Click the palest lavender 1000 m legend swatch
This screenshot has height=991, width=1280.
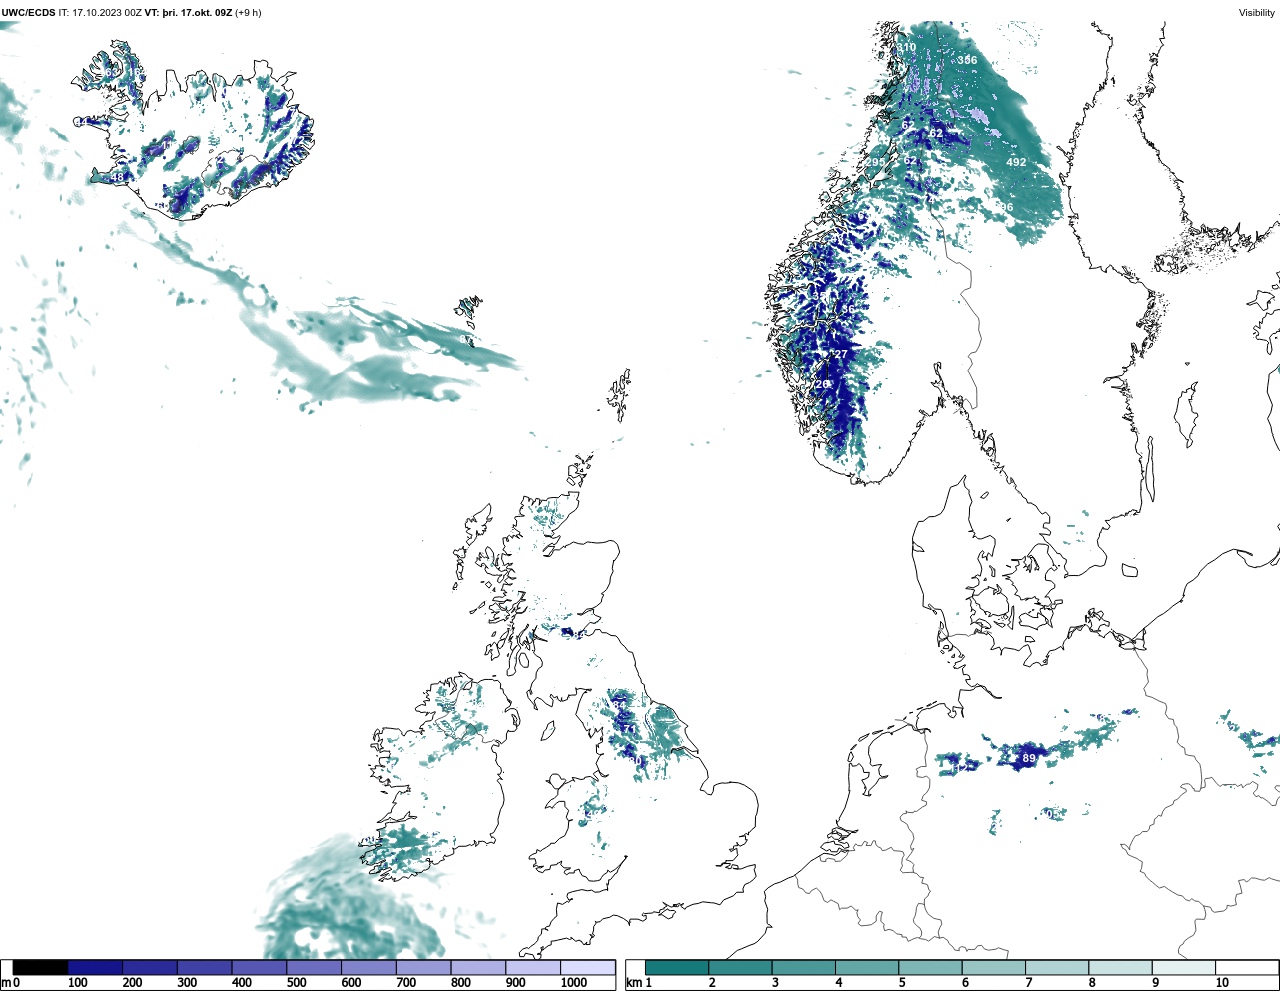(x=588, y=968)
